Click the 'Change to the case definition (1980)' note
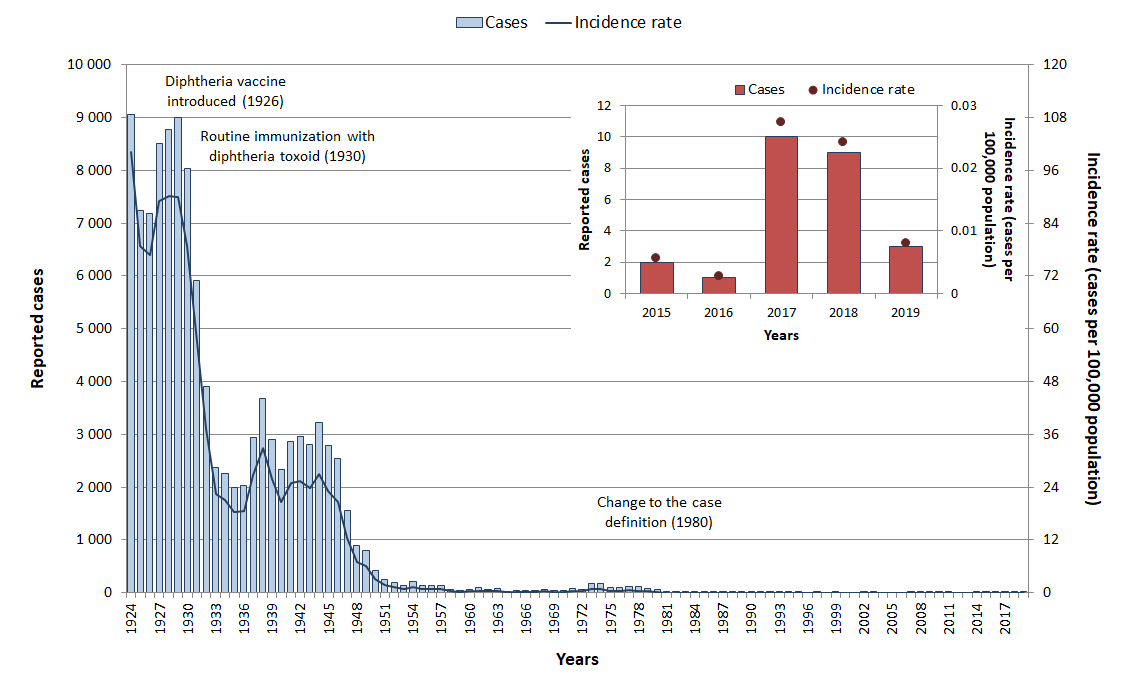 (x=658, y=512)
